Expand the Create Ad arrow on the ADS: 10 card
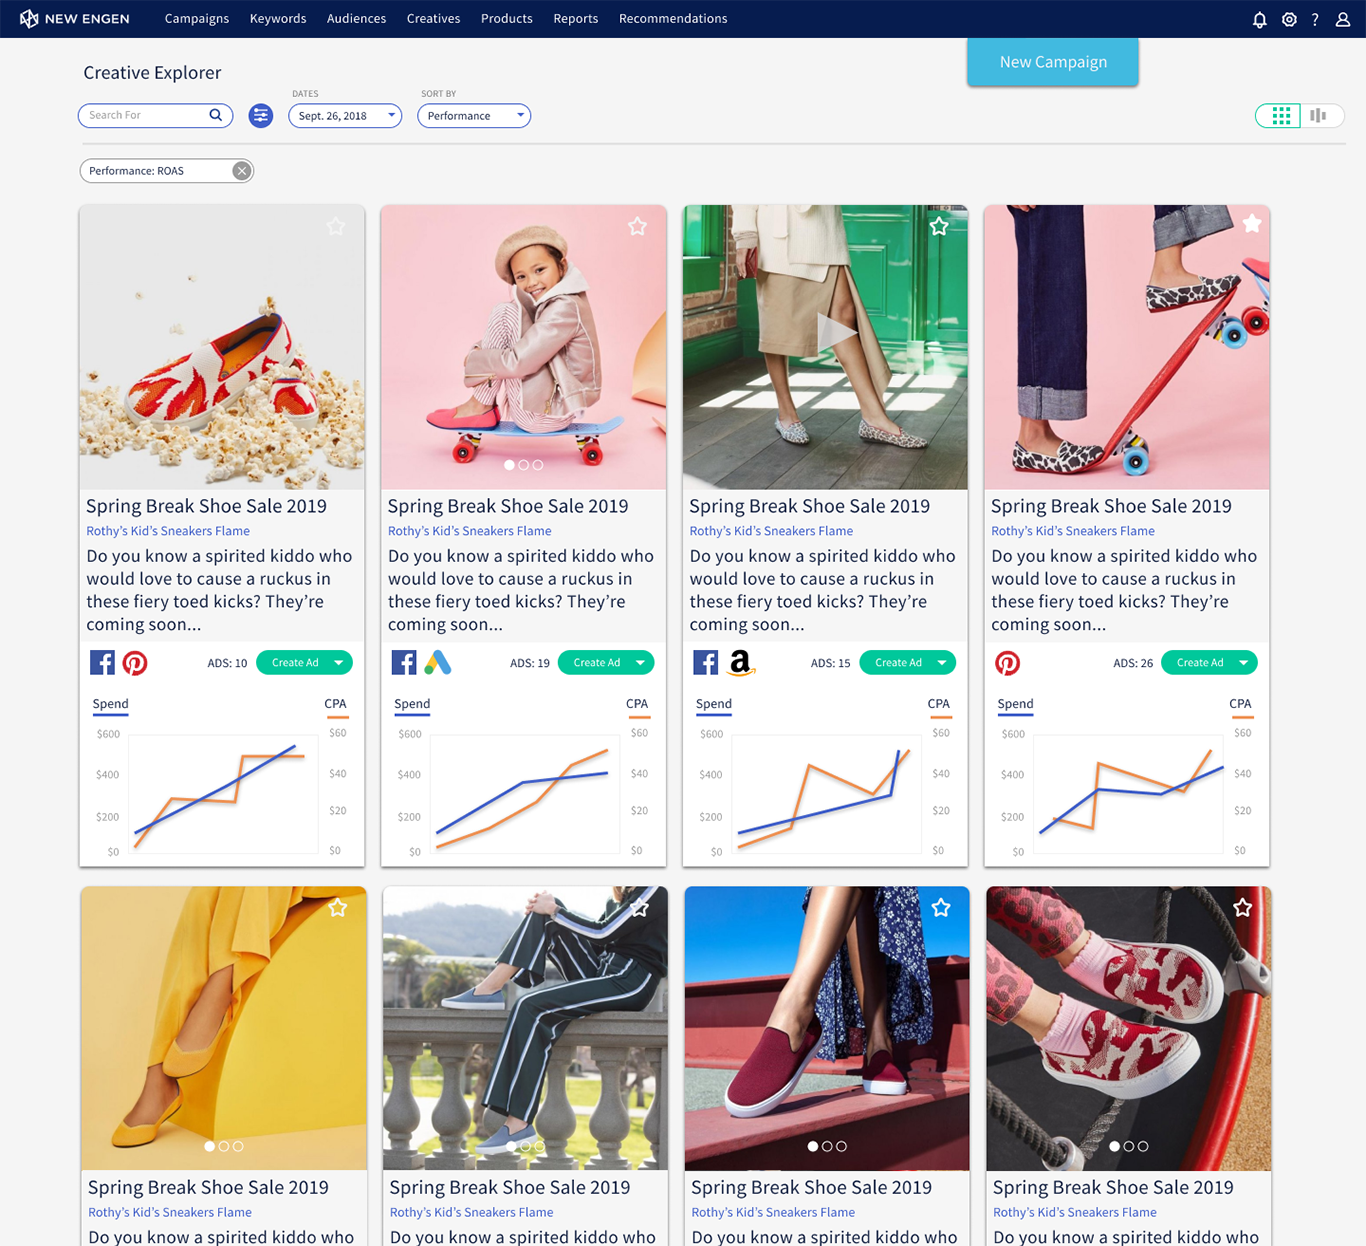Image resolution: width=1366 pixels, height=1246 pixels. click(339, 663)
